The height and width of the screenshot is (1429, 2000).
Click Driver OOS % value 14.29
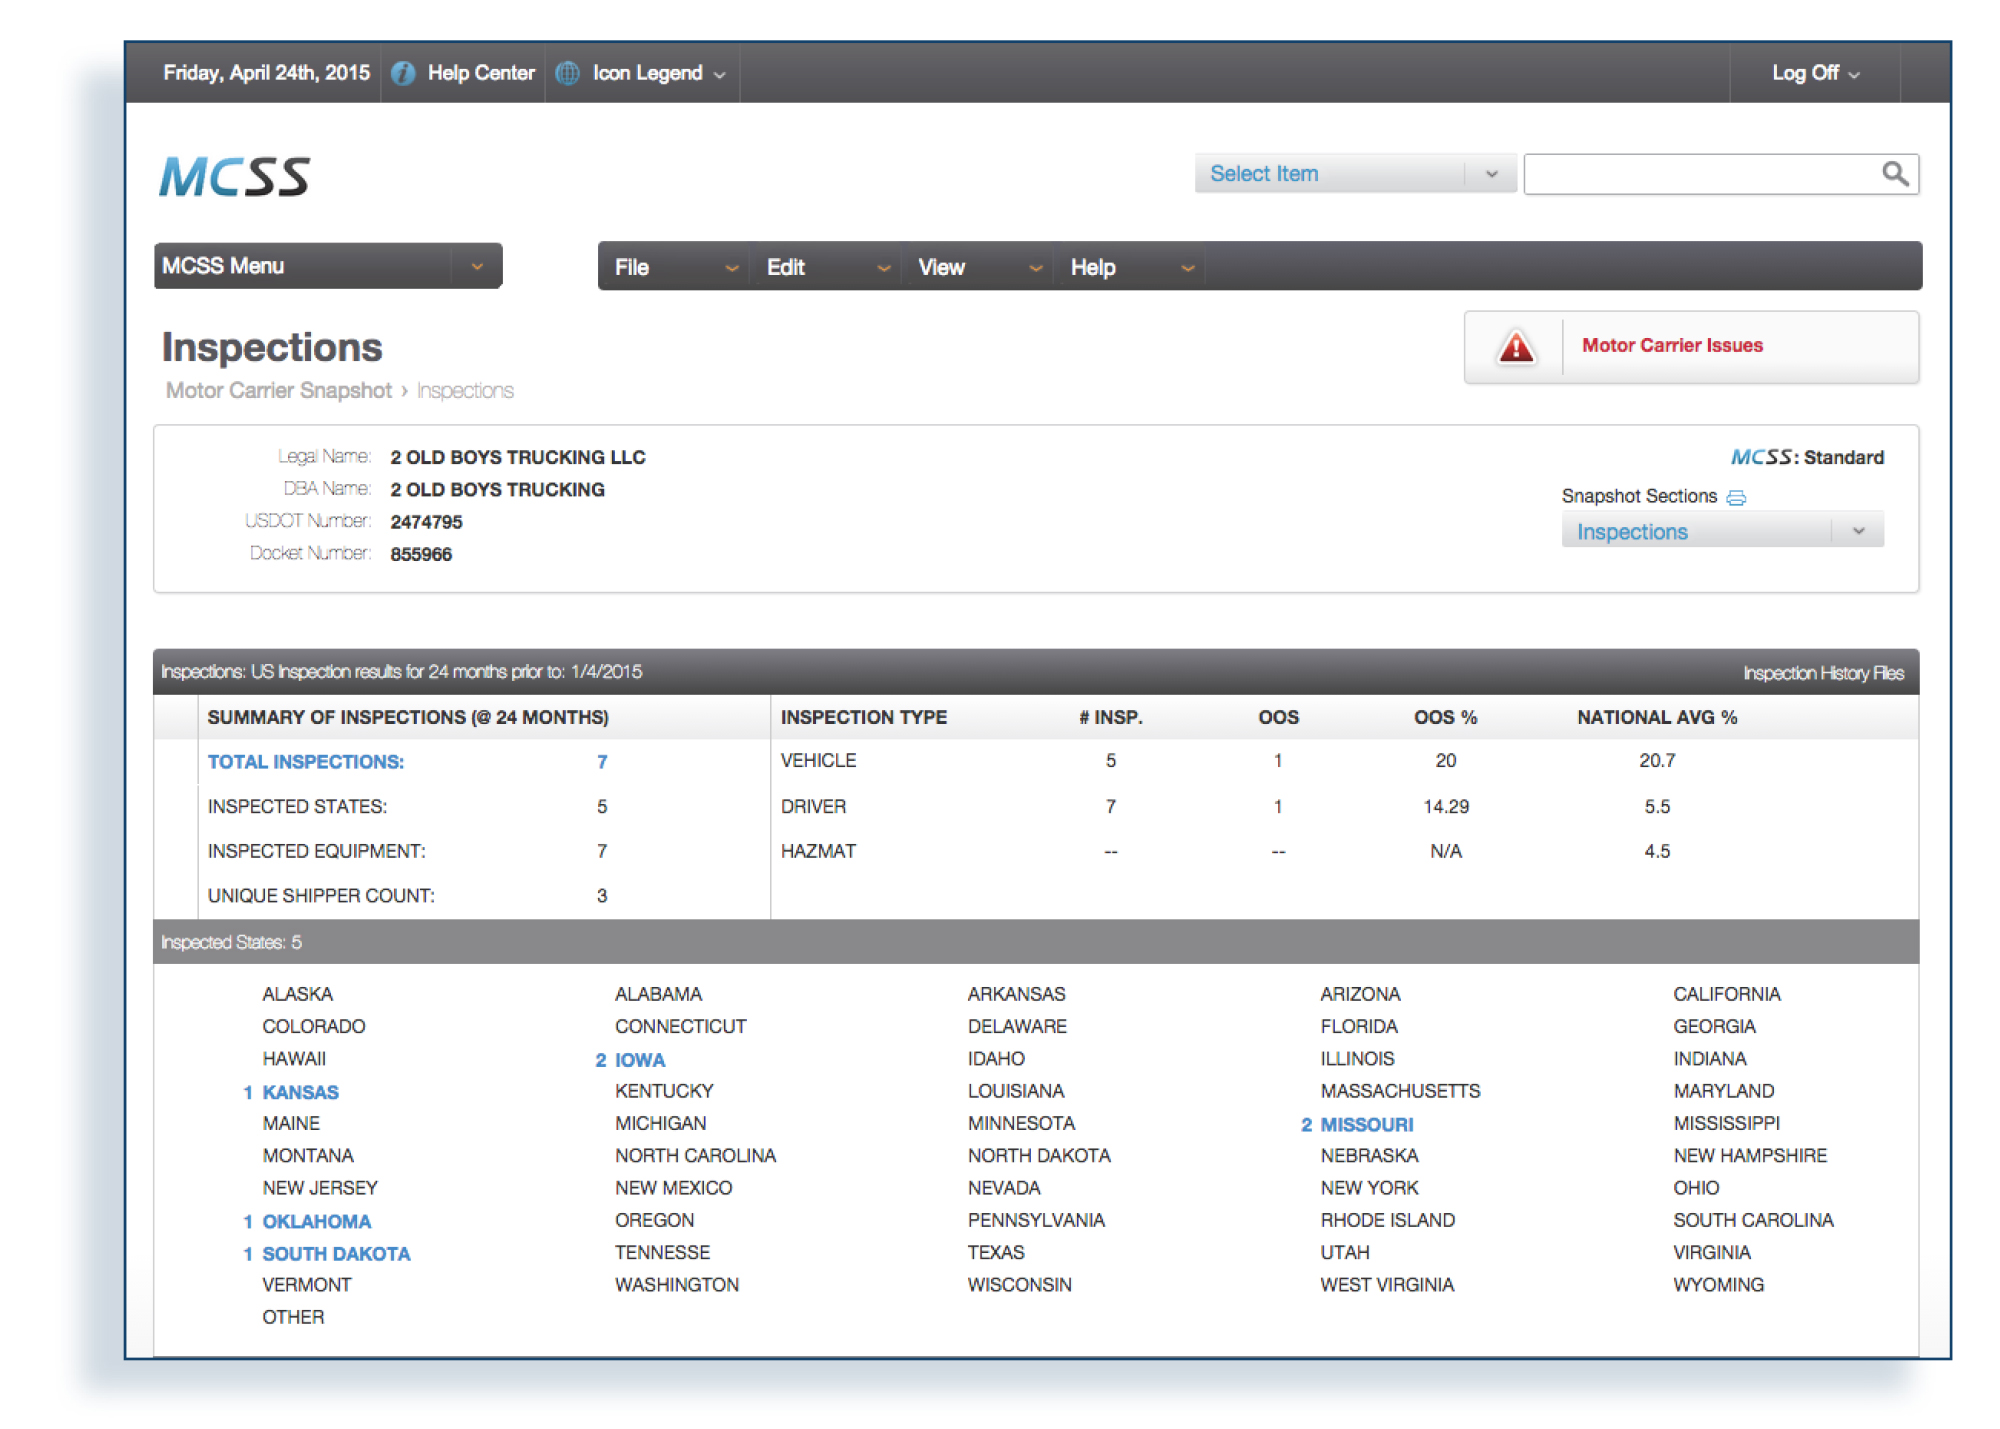[1446, 806]
